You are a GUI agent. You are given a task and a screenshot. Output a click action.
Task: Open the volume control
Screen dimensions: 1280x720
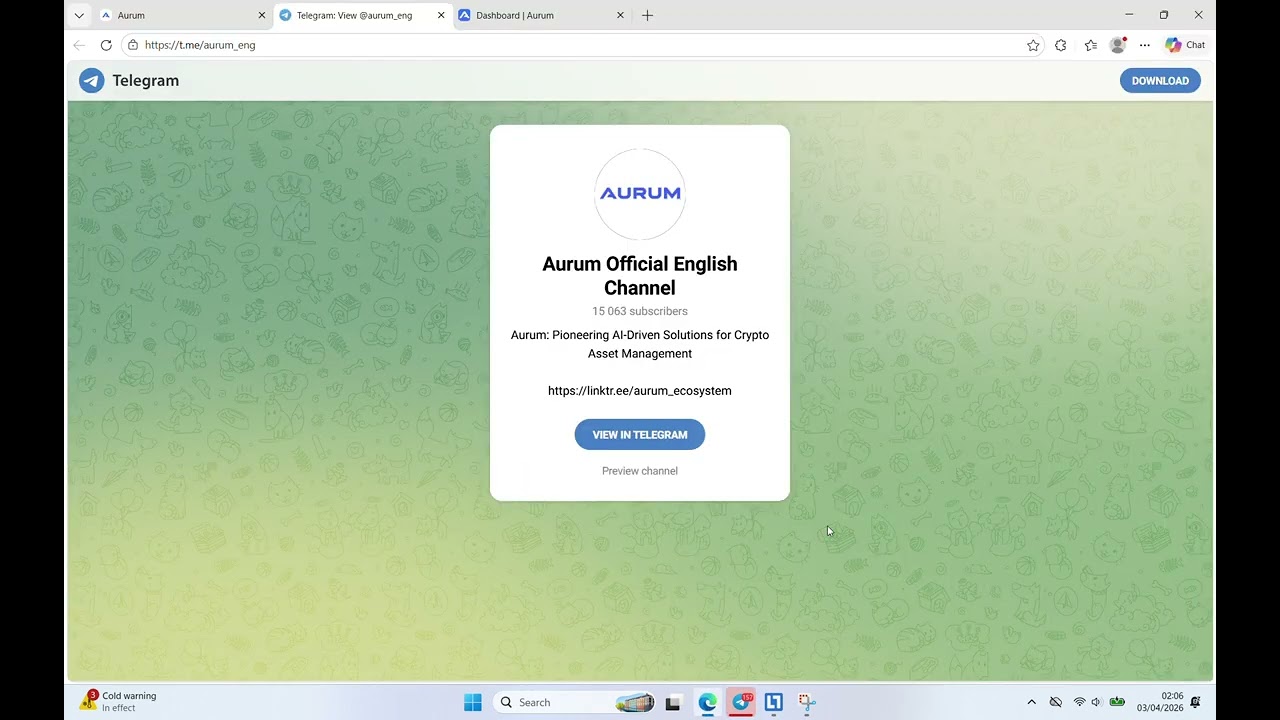click(x=1096, y=702)
